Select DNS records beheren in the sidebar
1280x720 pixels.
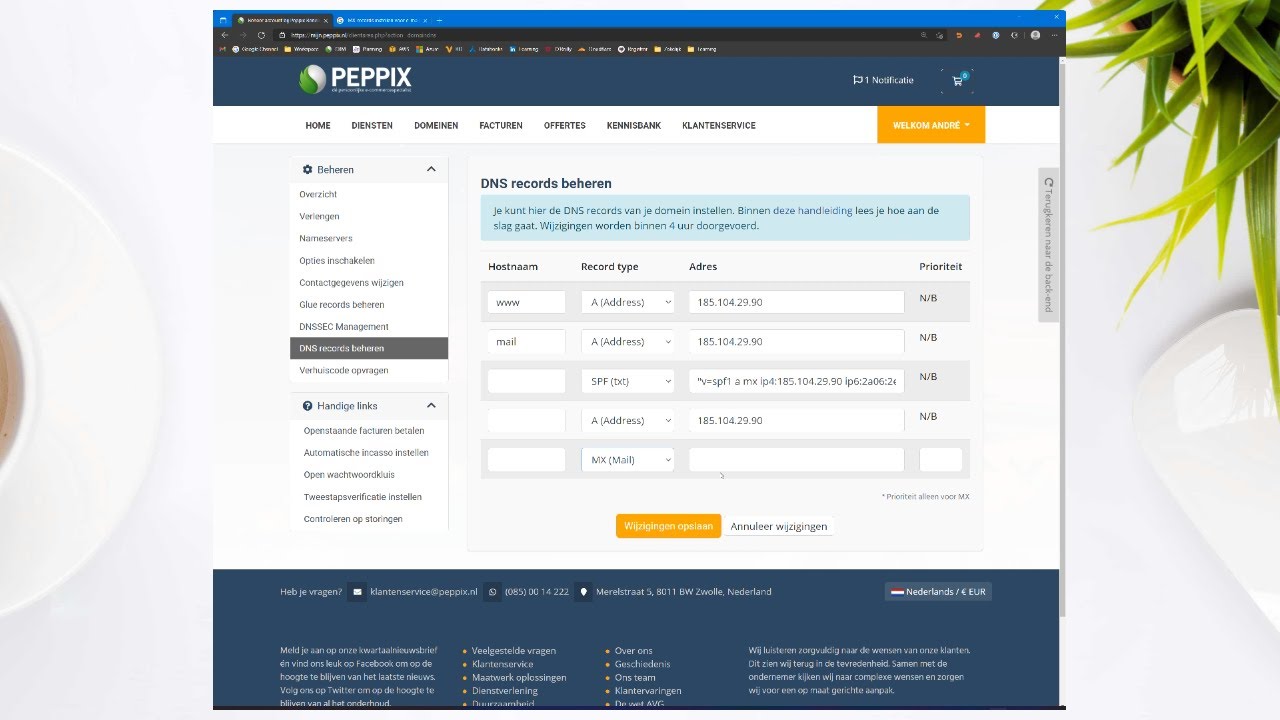pyautogui.click(x=369, y=348)
